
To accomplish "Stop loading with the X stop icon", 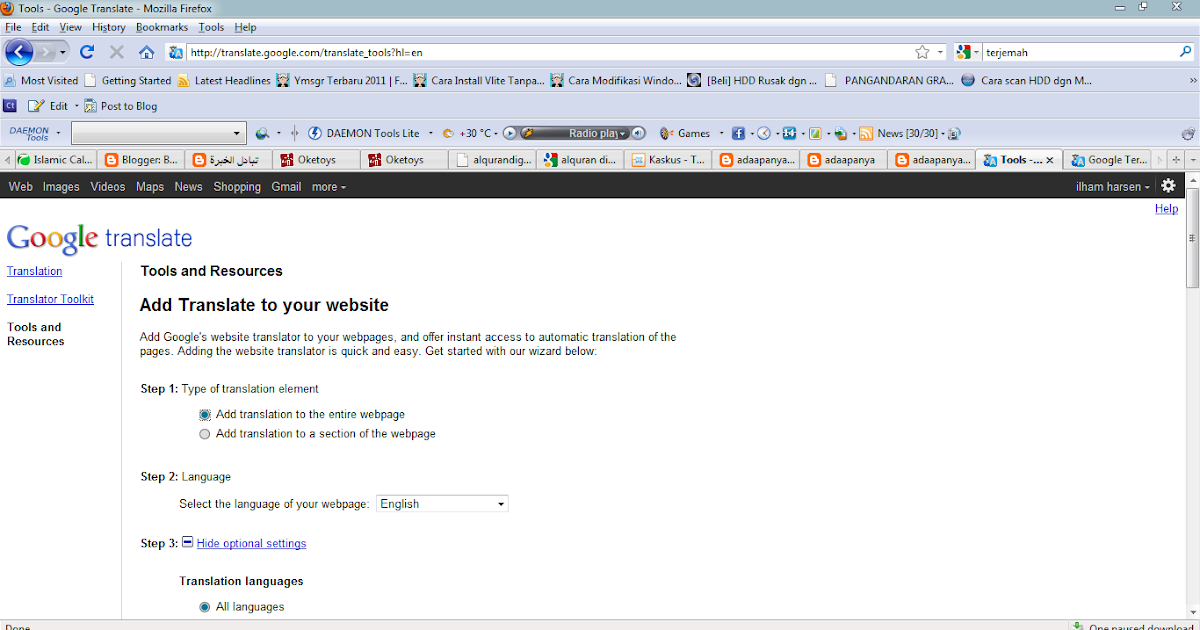I will 116,52.
